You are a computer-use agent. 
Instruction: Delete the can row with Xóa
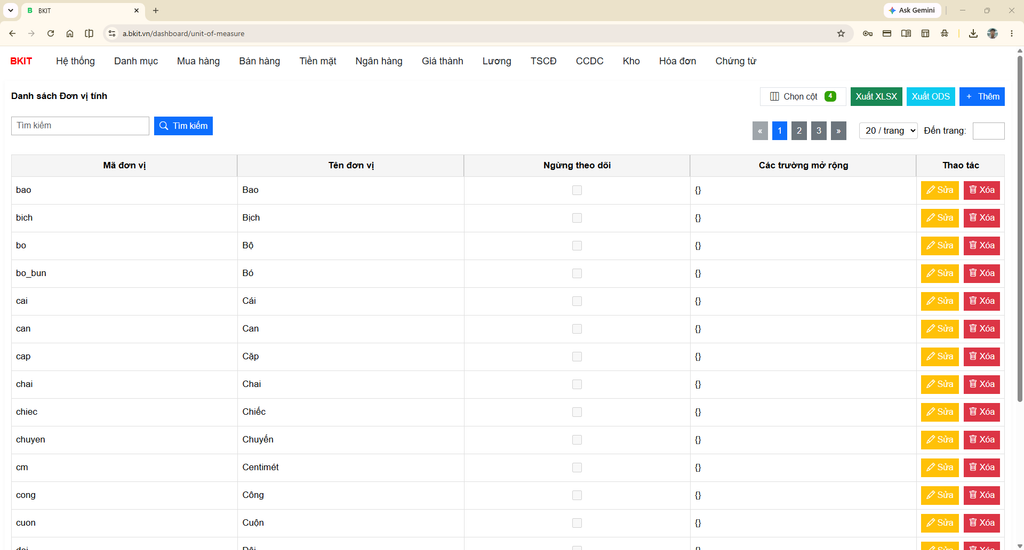coord(982,329)
